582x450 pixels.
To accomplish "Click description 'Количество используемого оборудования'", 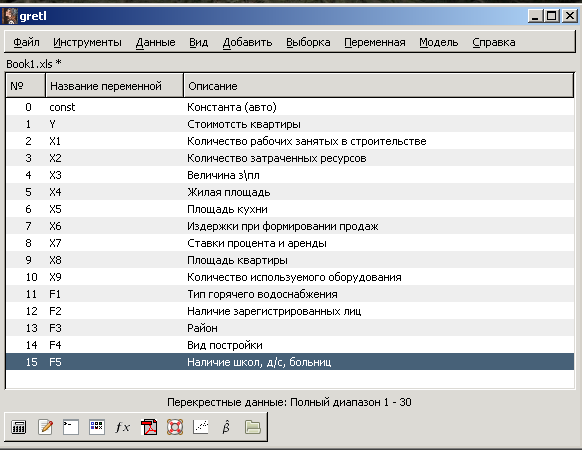I will point(294,277).
